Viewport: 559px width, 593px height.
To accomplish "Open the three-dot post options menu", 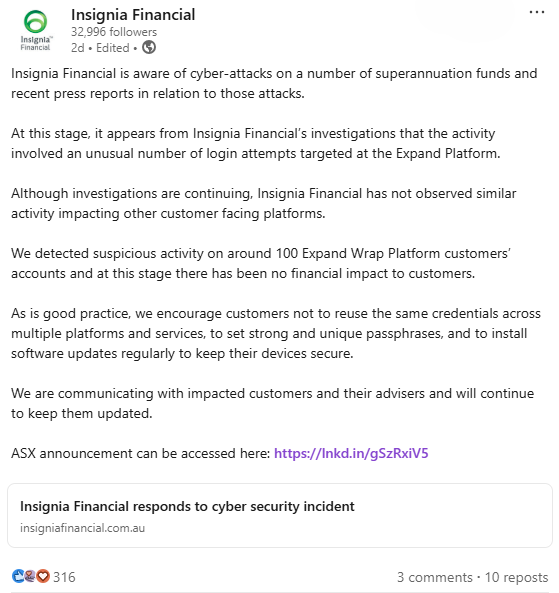I will pos(537,12).
